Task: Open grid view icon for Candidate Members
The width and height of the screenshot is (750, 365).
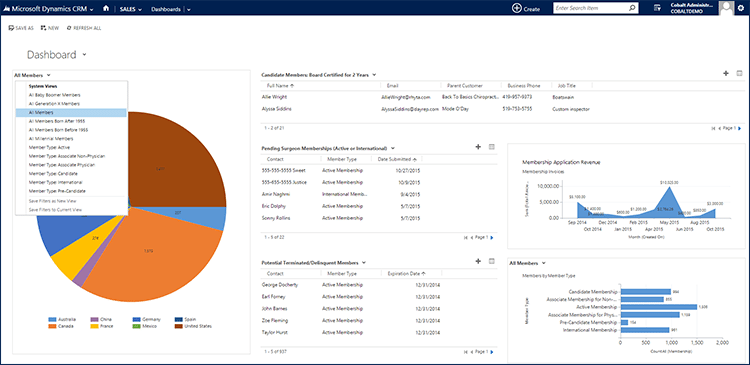Action: coord(739,73)
